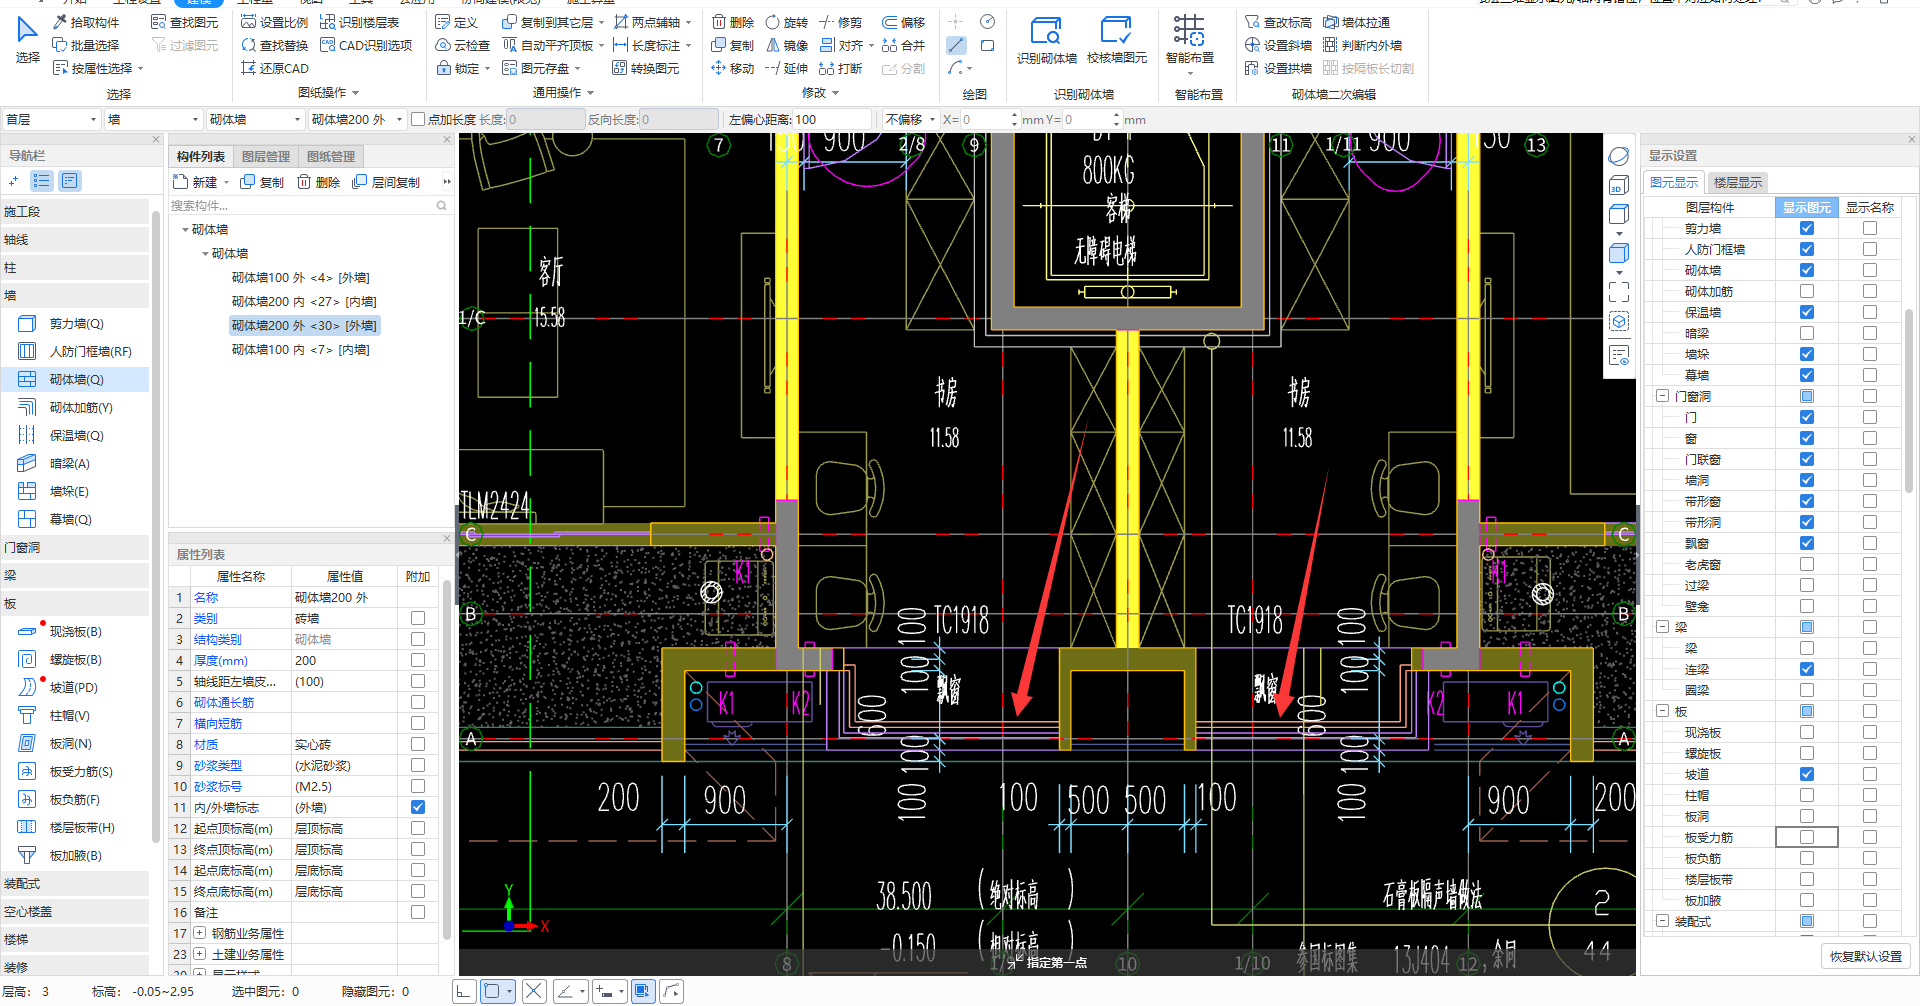
Task: Click the 名称 property link
Action: tap(206, 597)
